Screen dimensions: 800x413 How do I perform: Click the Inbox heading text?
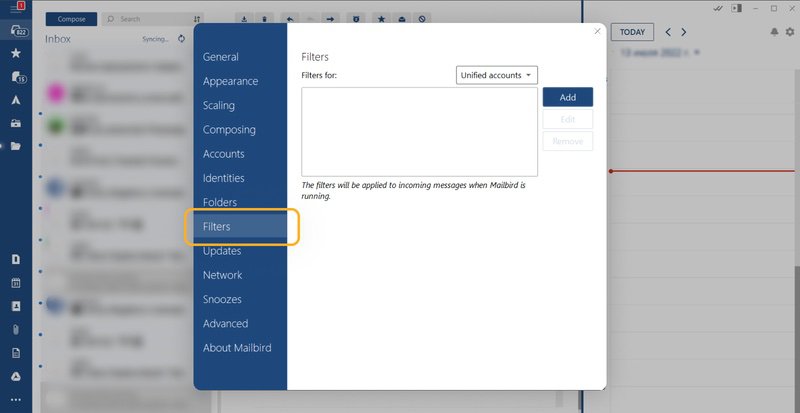click(x=58, y=39)
